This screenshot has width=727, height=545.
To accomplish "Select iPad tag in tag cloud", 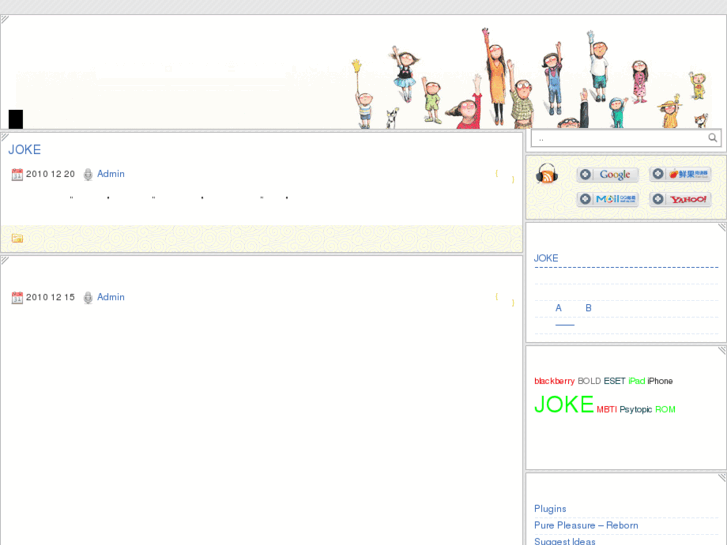I will [x=637, y=381].
